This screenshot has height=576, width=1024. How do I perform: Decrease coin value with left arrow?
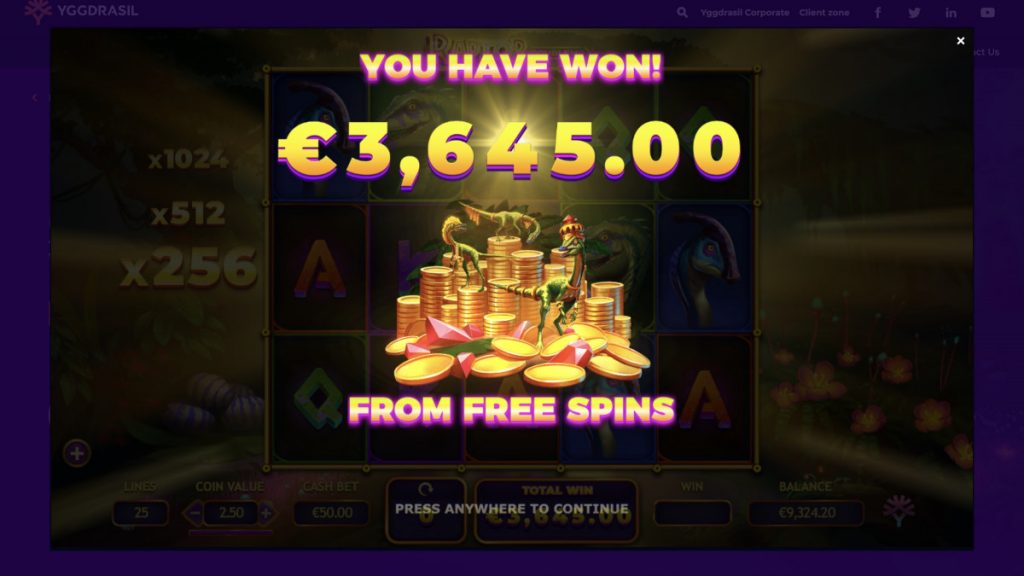pyautogui.click(x=193, y=513)
